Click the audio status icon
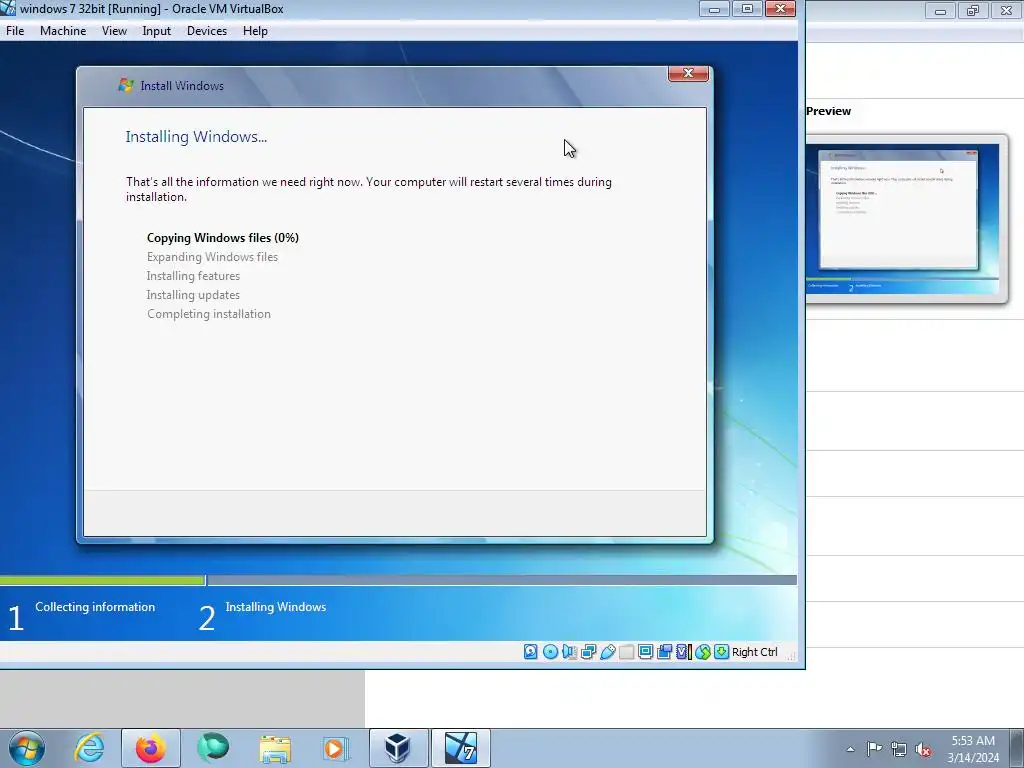This screenshot has height=768, width=1024. click(569, 652)
